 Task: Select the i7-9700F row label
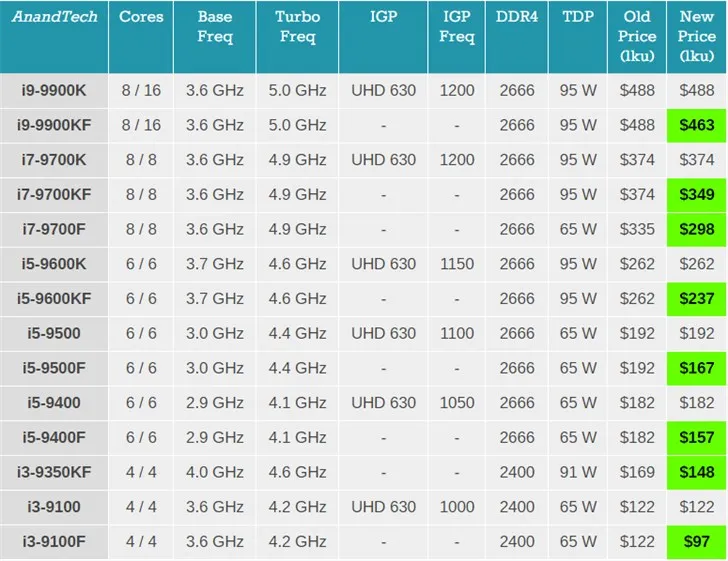point(54,229)
